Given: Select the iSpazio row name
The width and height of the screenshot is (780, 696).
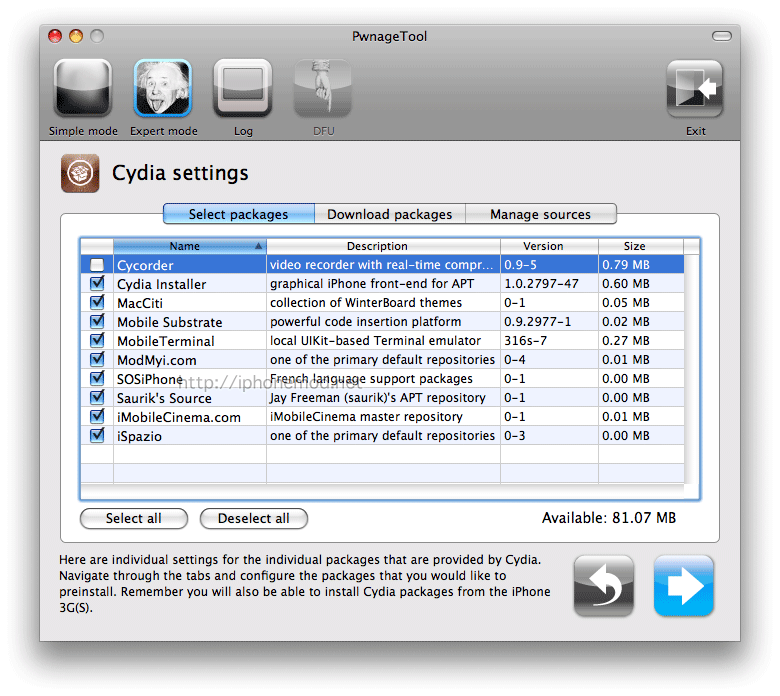Looking at the screenshot, I should click(139, 436).
